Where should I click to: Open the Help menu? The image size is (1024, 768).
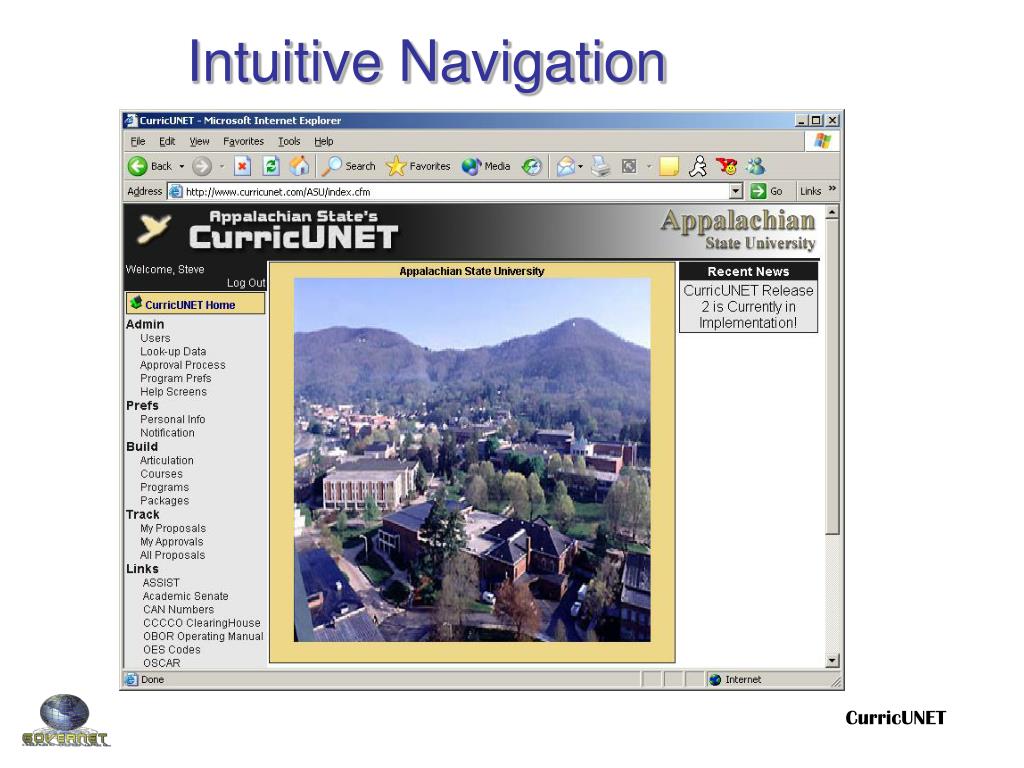[x=323, y=141]
